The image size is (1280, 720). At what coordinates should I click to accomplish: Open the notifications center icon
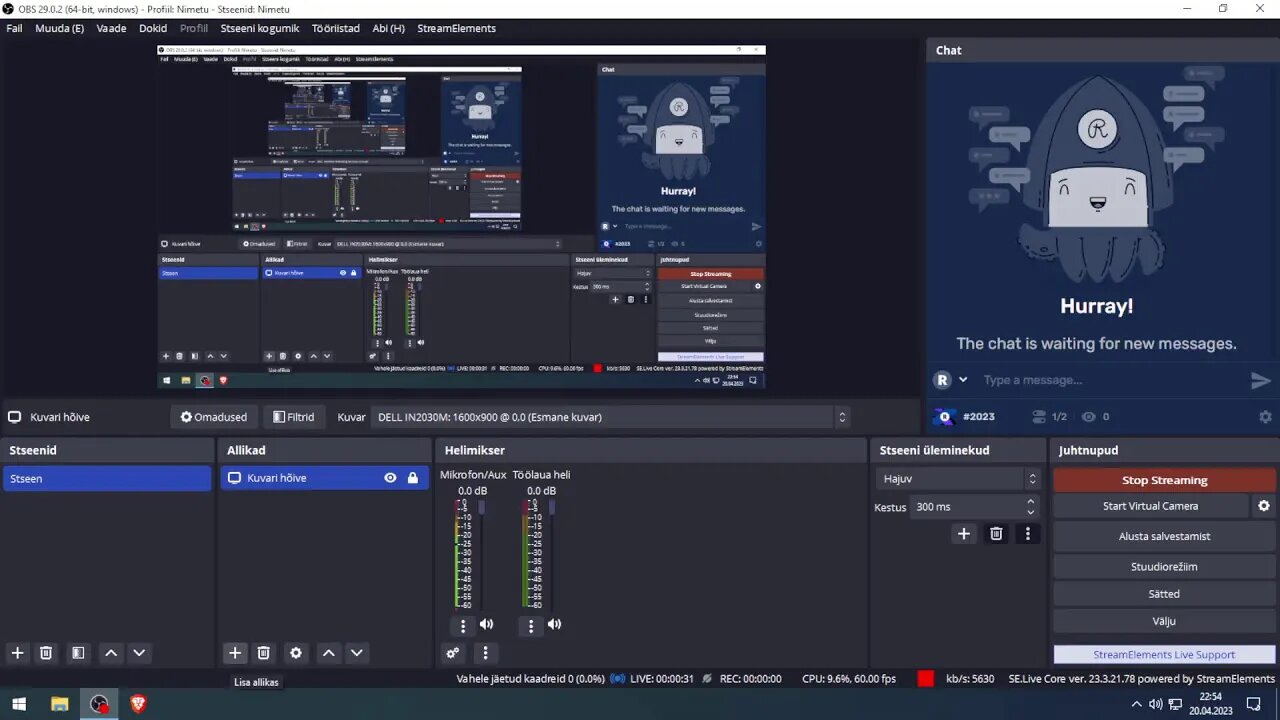coord(1253,704)
